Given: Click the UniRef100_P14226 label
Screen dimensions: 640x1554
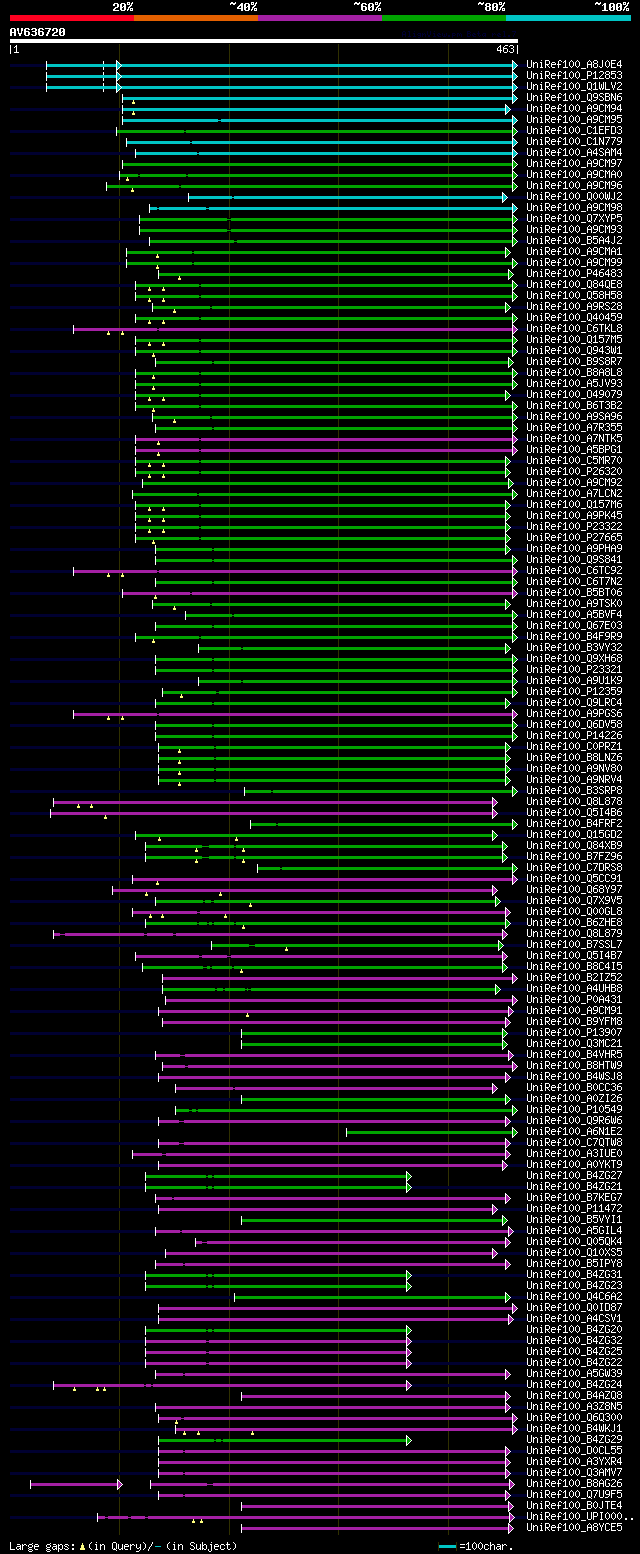Looking at the screenshot, I should pos(574,735).
